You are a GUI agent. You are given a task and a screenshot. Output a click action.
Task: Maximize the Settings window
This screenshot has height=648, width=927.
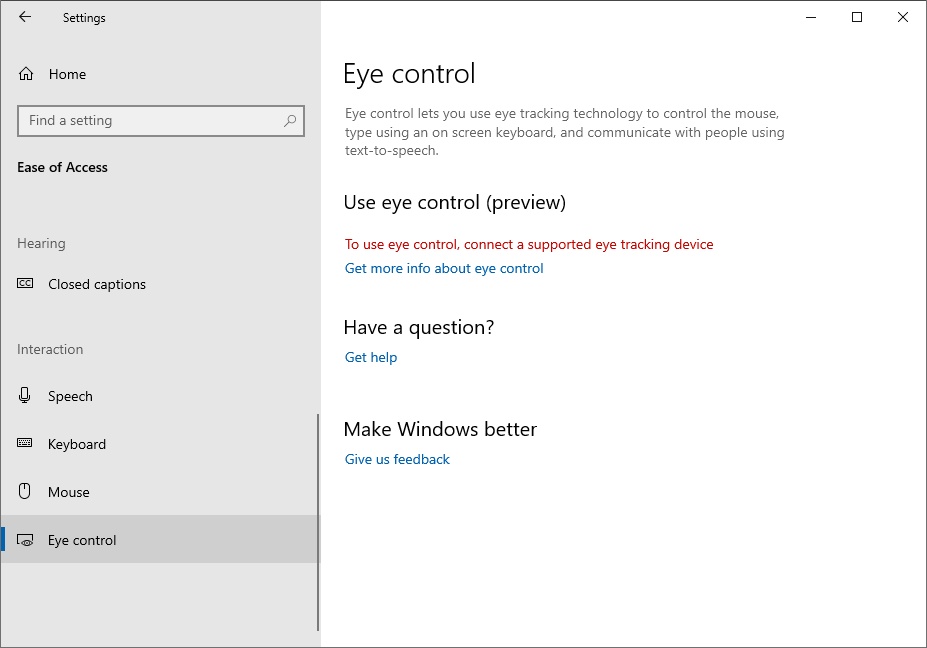point(857,17)
